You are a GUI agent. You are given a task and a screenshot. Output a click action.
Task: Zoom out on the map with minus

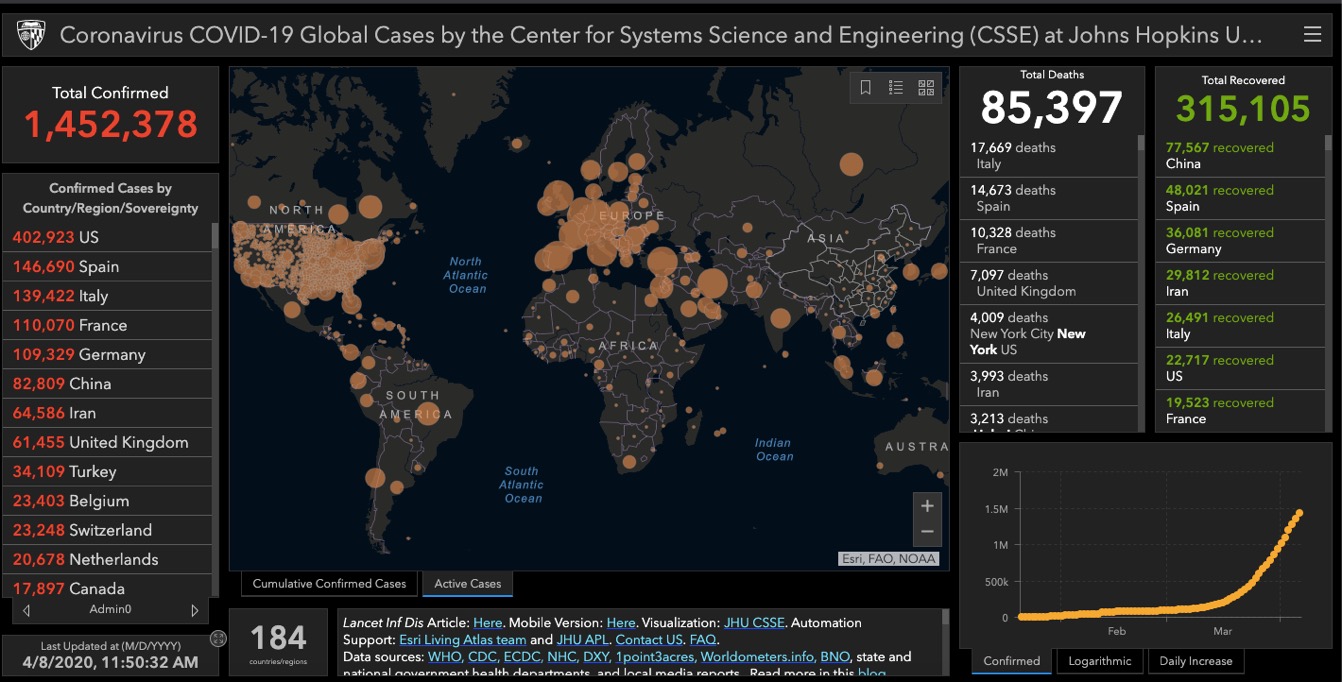[x=927, y=533]
